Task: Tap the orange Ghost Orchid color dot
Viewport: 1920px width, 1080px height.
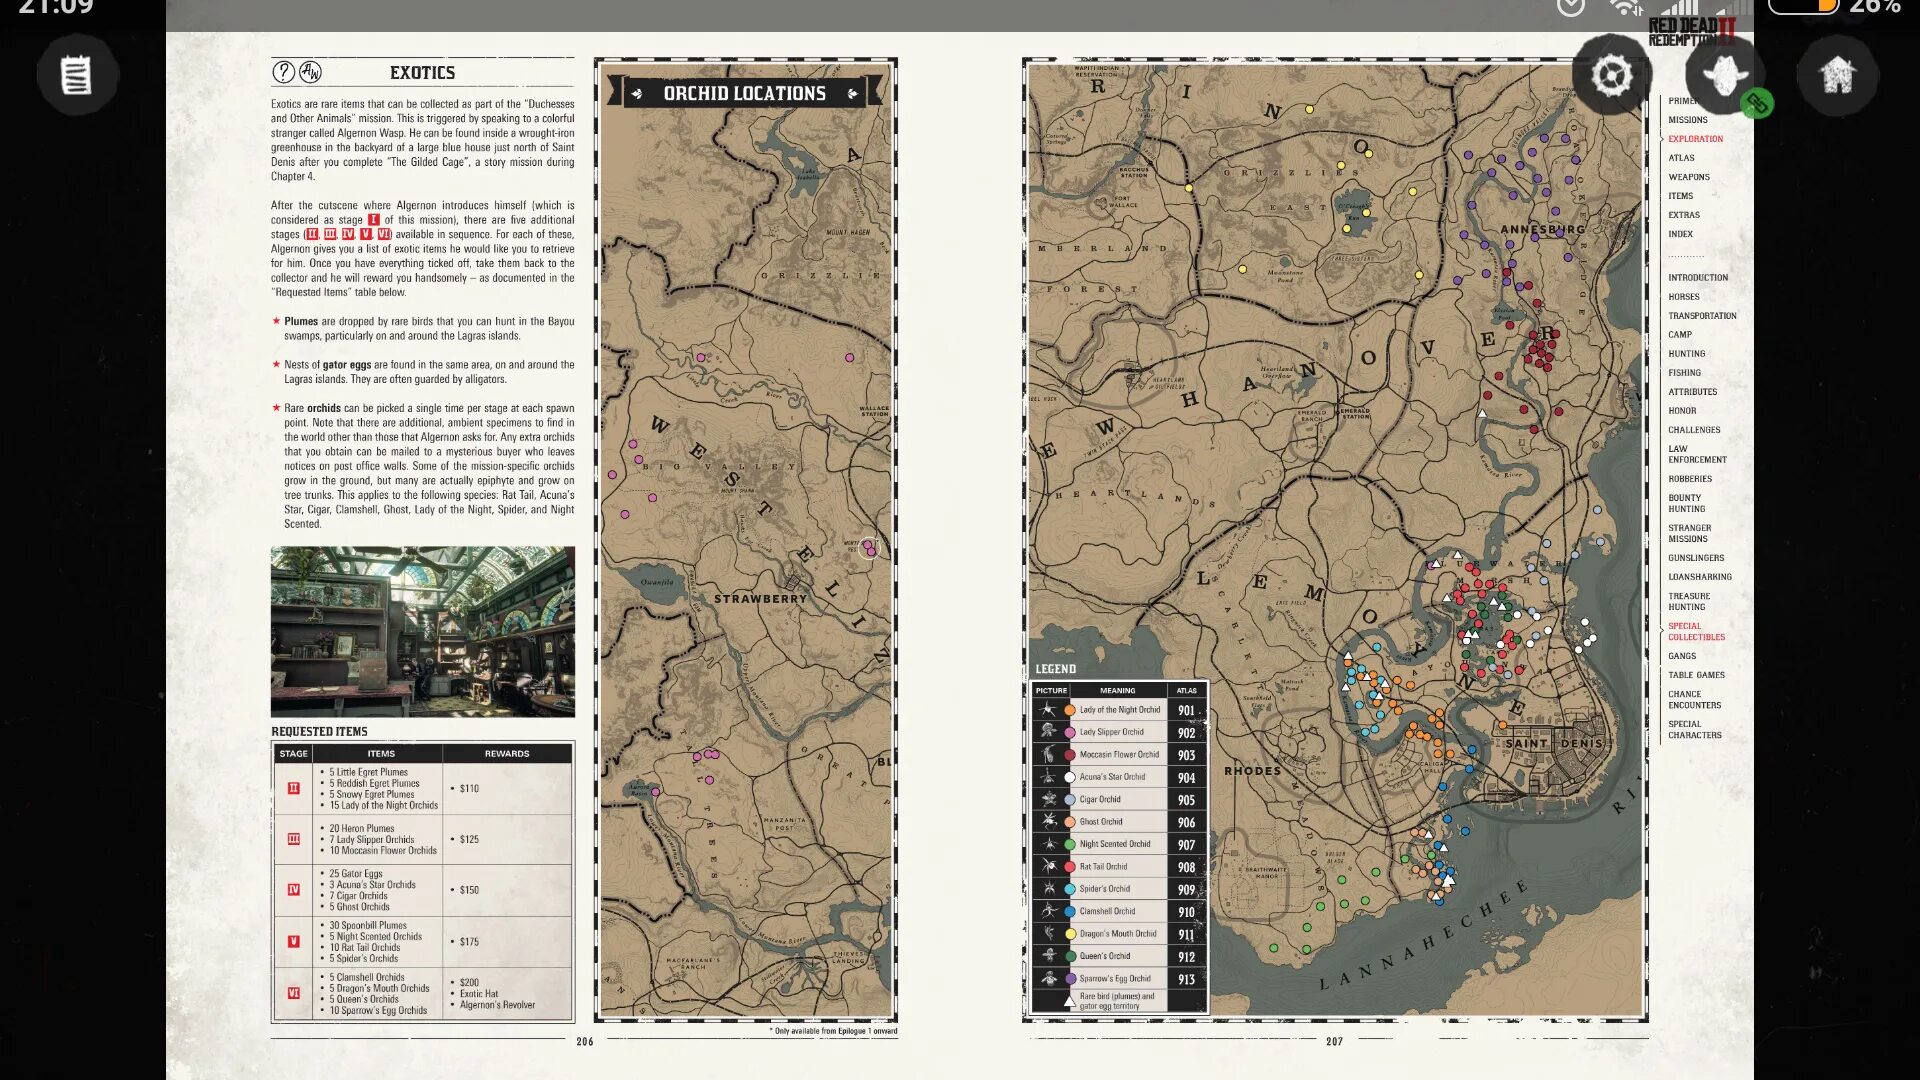Action: [x=1069, y=822]
